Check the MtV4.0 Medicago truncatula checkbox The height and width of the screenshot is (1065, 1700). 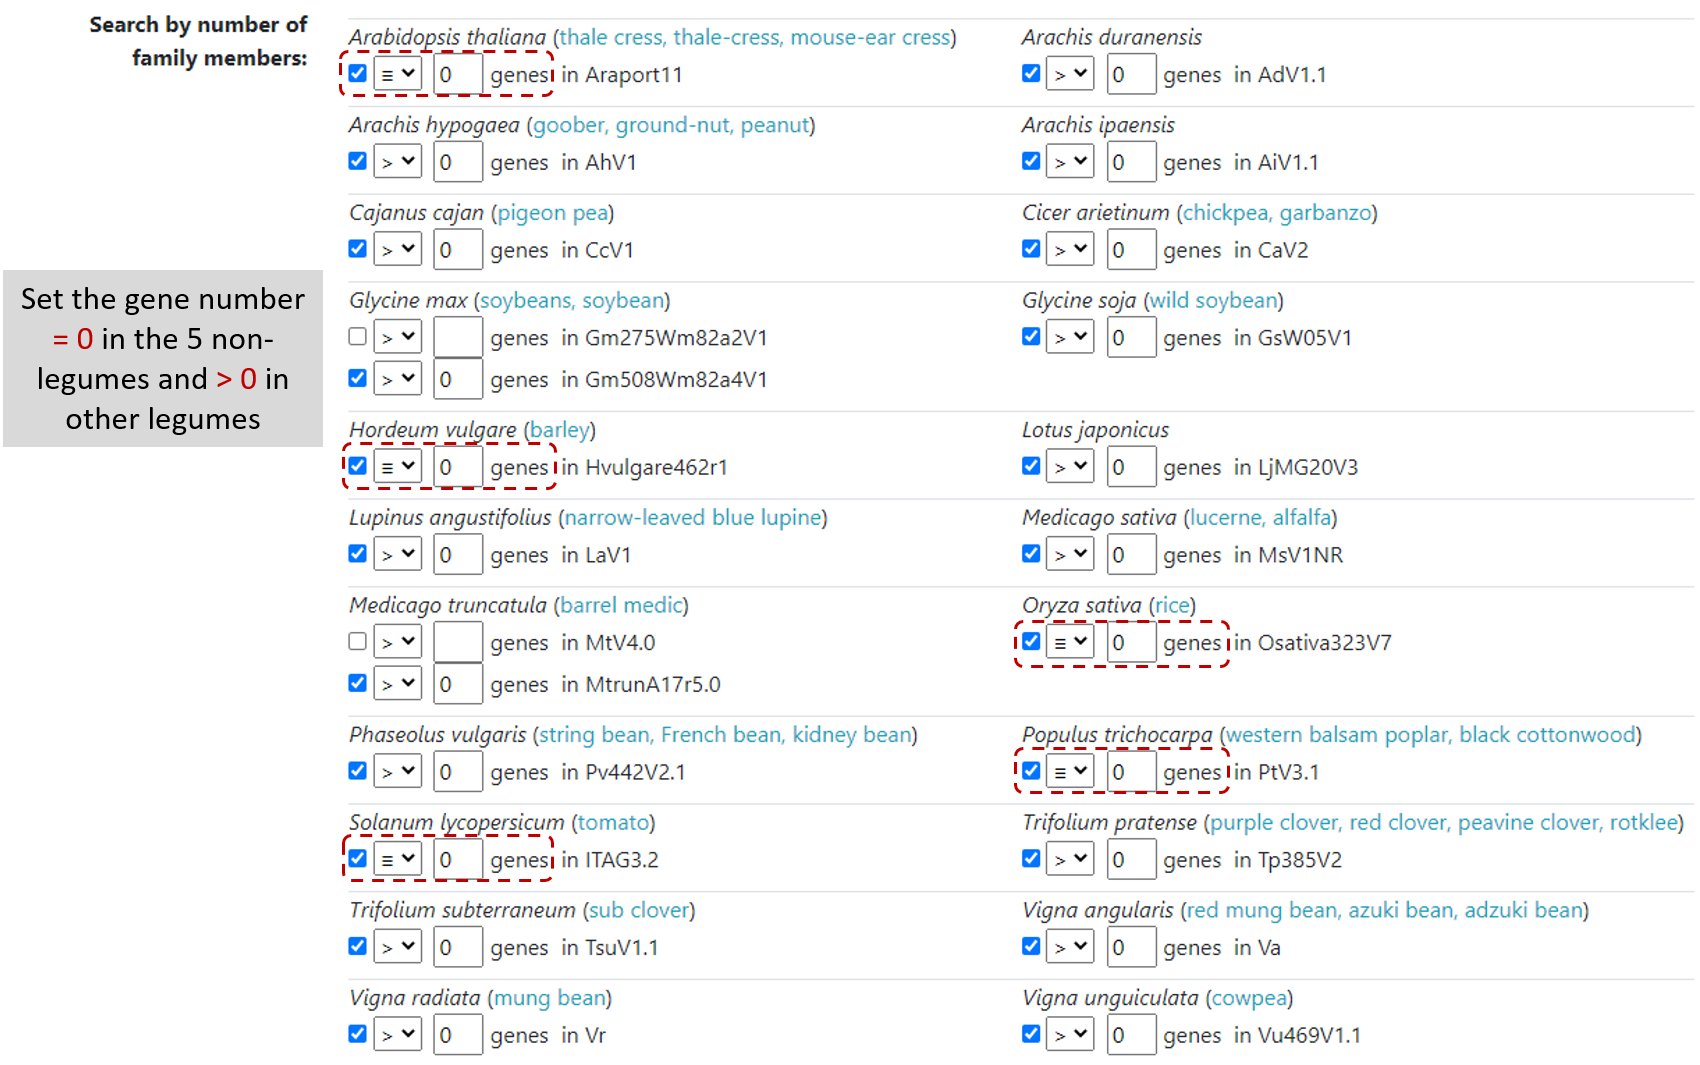[357, 641]
